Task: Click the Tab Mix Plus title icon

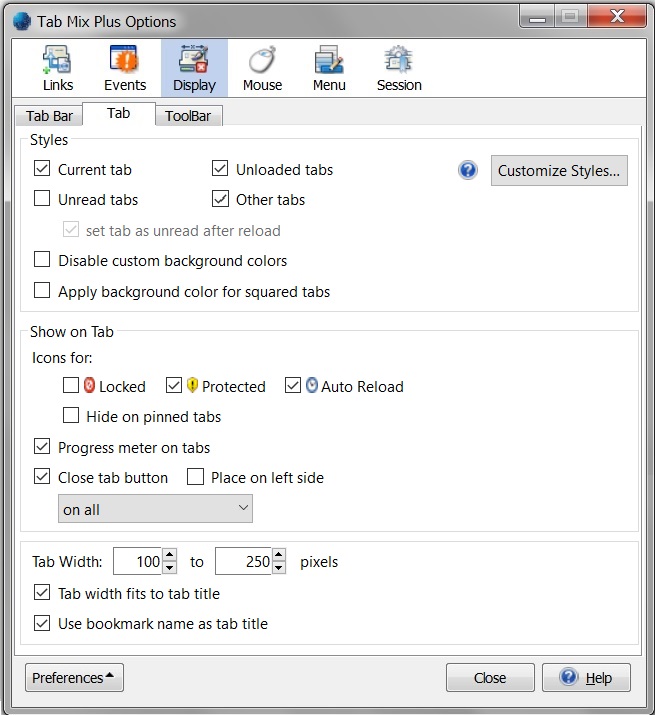Action: 21,21
